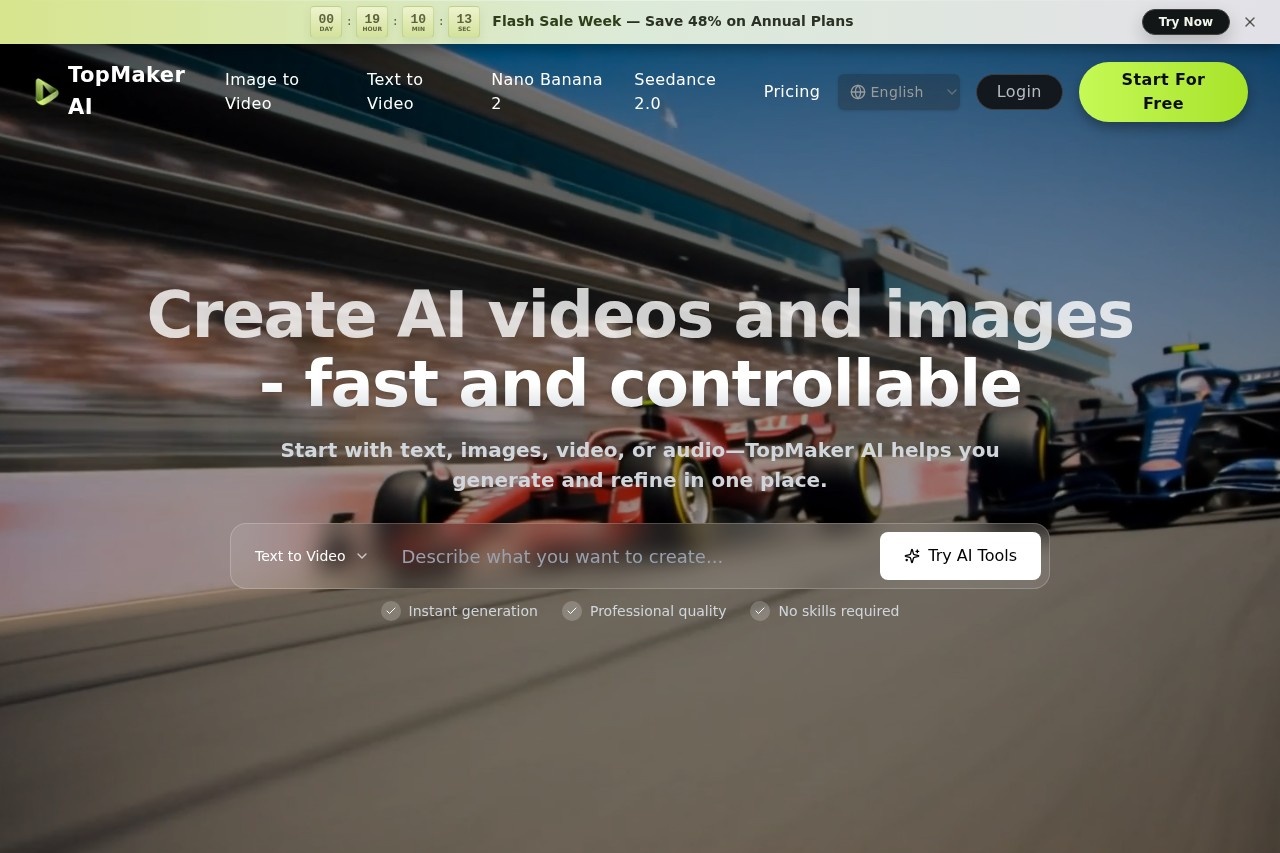
Task: Click the Professional quality checkmark icon
Action: pos(572,611)
